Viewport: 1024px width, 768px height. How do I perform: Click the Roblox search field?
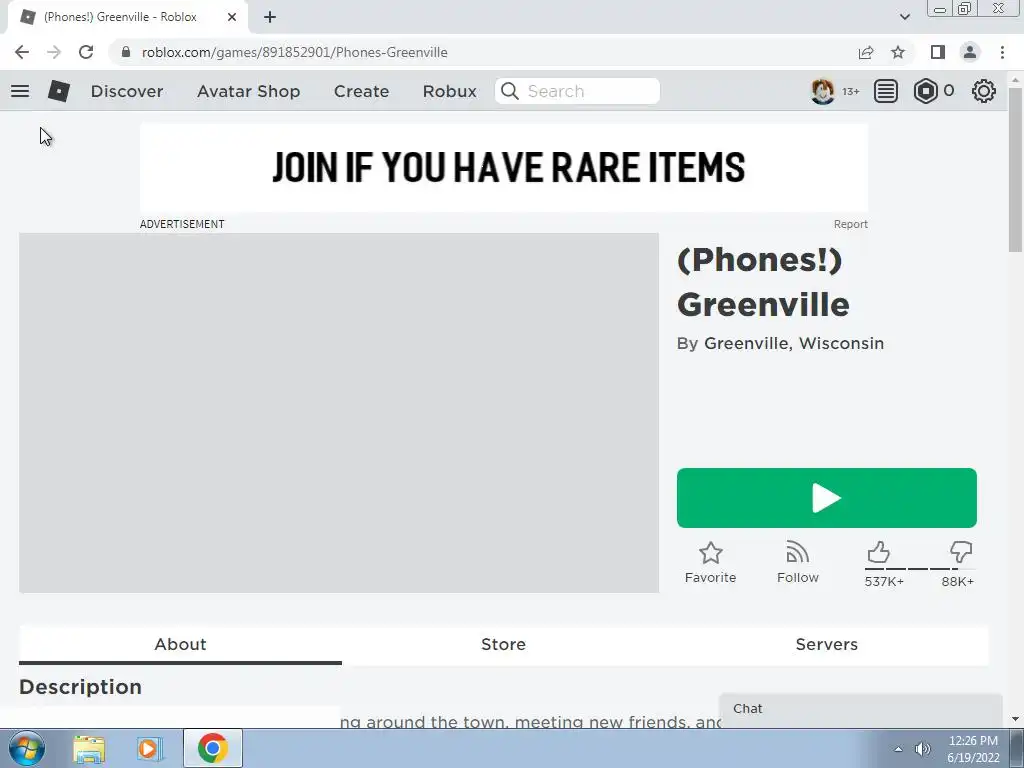(x=577, y=91)
